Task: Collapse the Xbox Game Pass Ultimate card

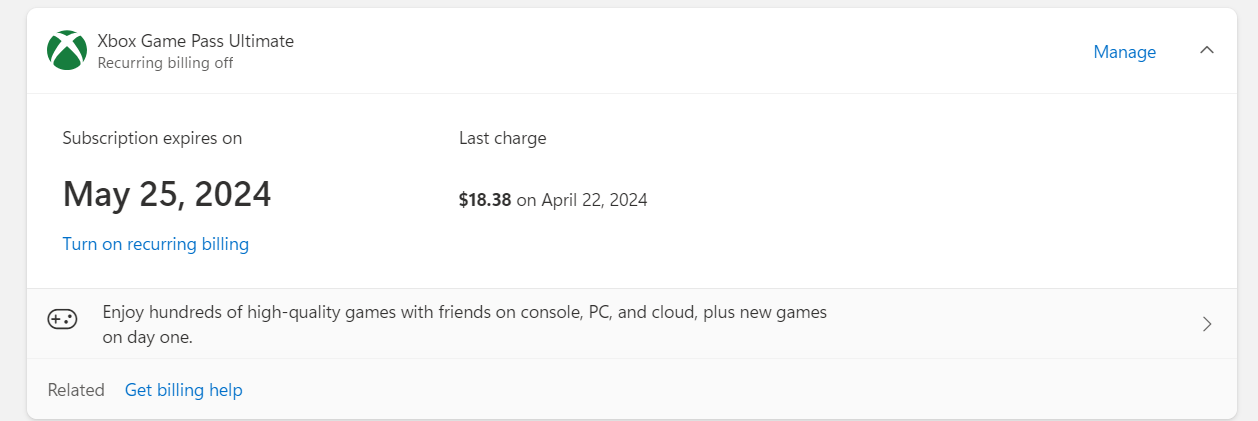Action: [x=1207, y=51]
